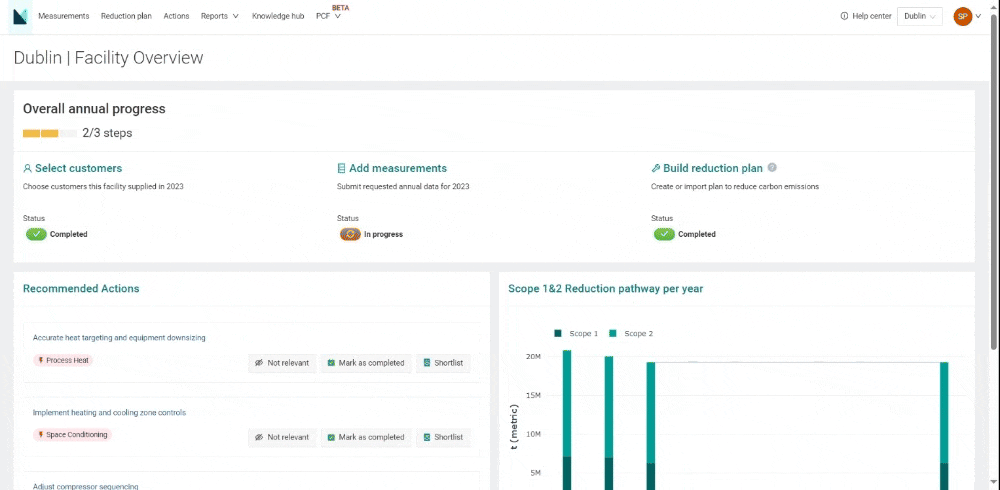Click the Help center question mark icon
1000x490 pixels.
pyautogui.click(x=844, y=16)
